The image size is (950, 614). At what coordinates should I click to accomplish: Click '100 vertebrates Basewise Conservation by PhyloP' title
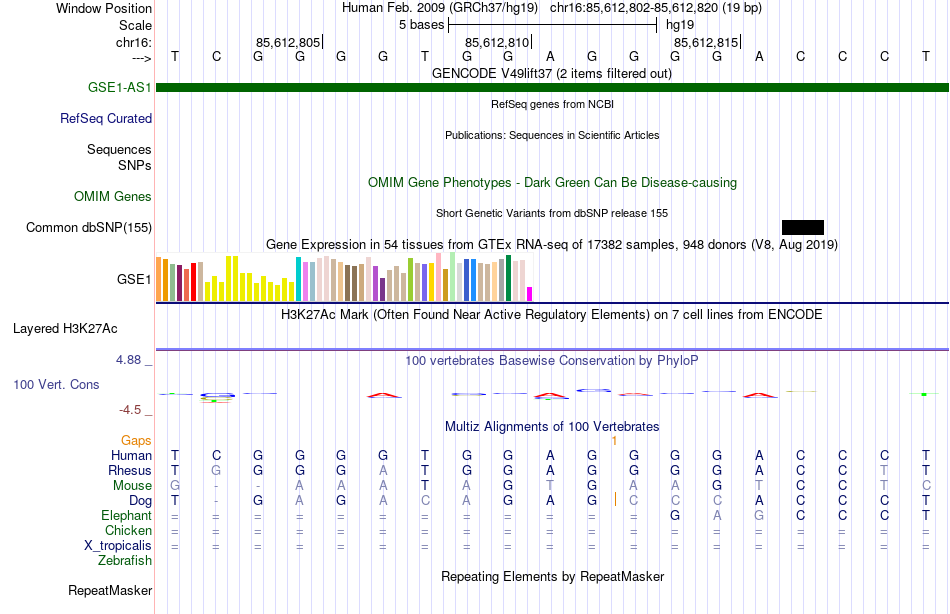[552, 361]
